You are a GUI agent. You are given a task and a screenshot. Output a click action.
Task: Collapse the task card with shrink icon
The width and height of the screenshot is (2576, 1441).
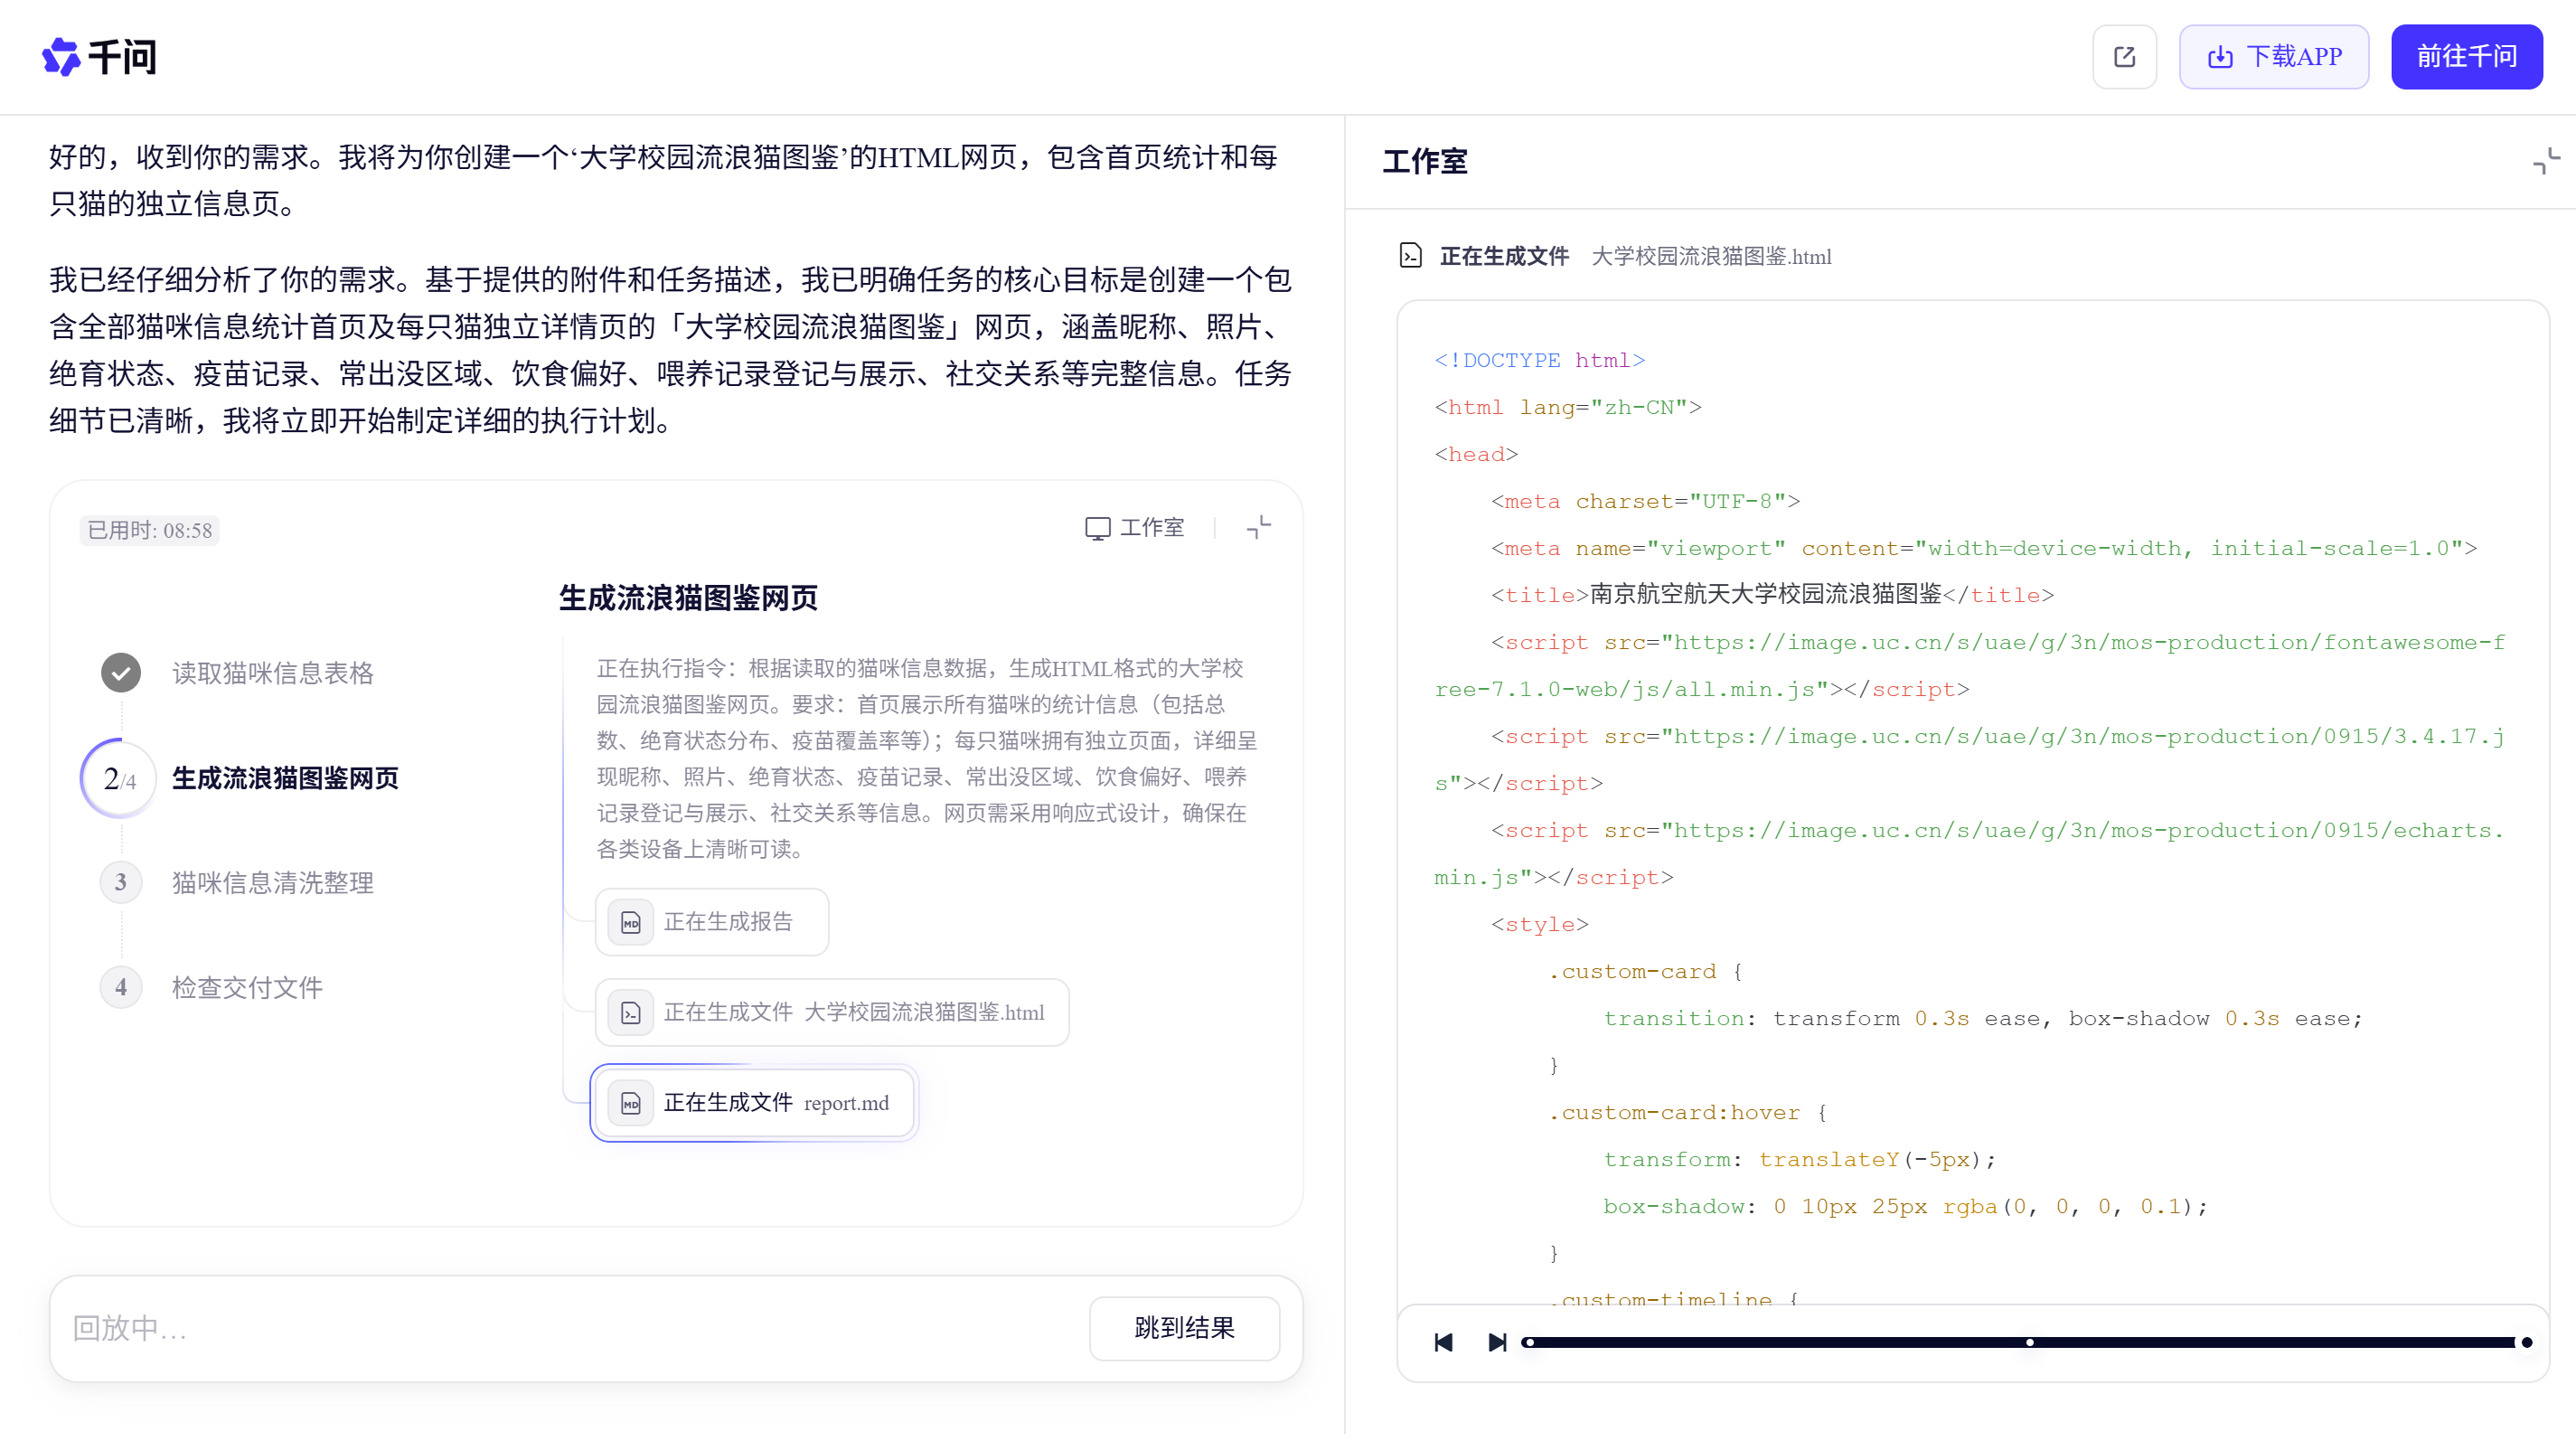point(1259,528)
